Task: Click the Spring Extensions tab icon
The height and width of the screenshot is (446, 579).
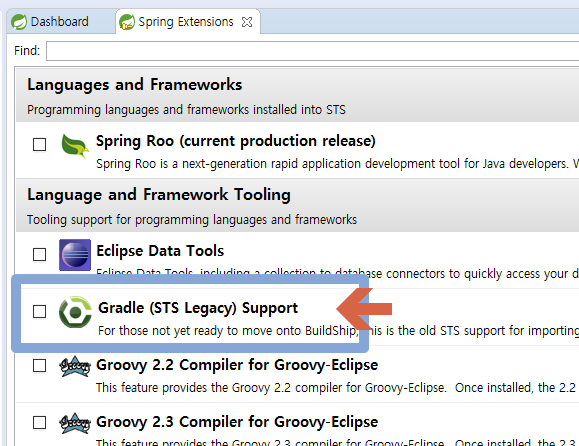Action: (127, 22)
